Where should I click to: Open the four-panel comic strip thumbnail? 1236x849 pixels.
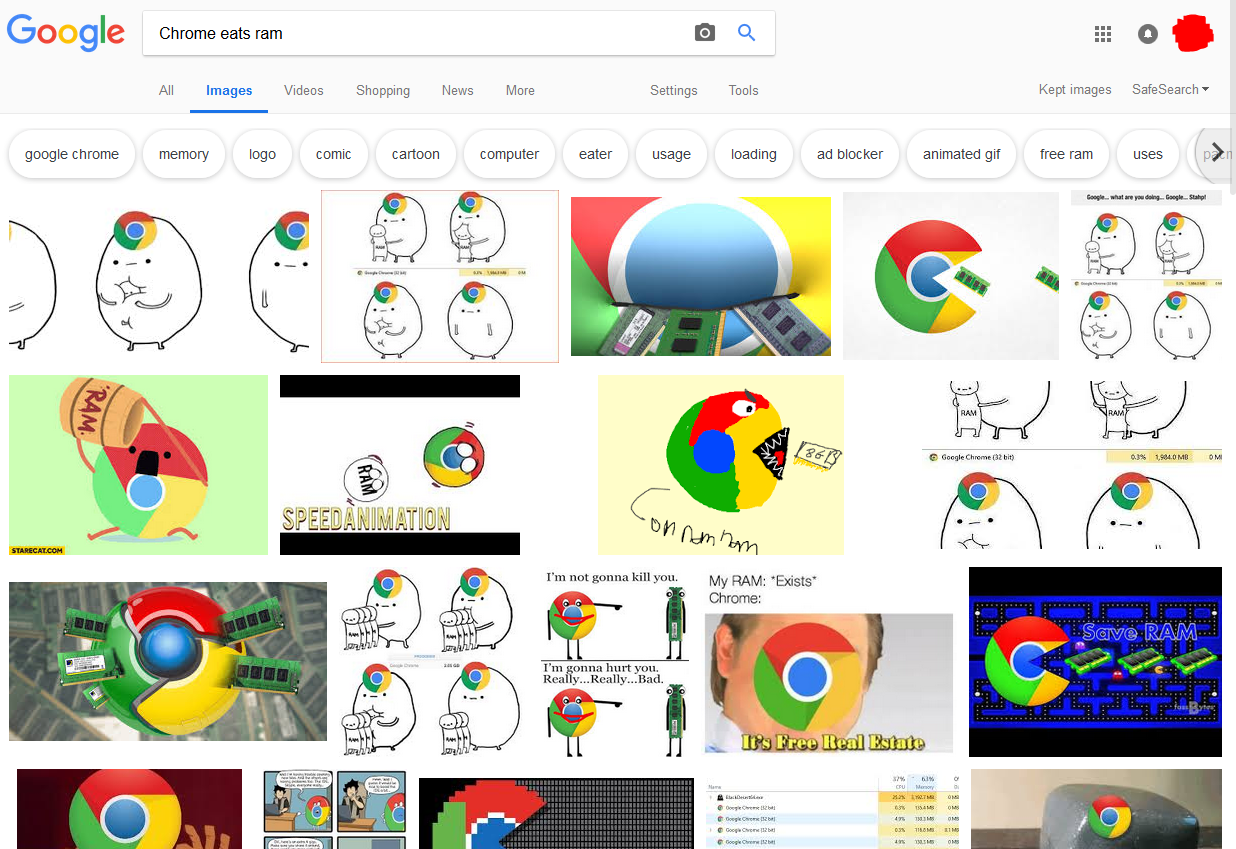coord(335,809)
